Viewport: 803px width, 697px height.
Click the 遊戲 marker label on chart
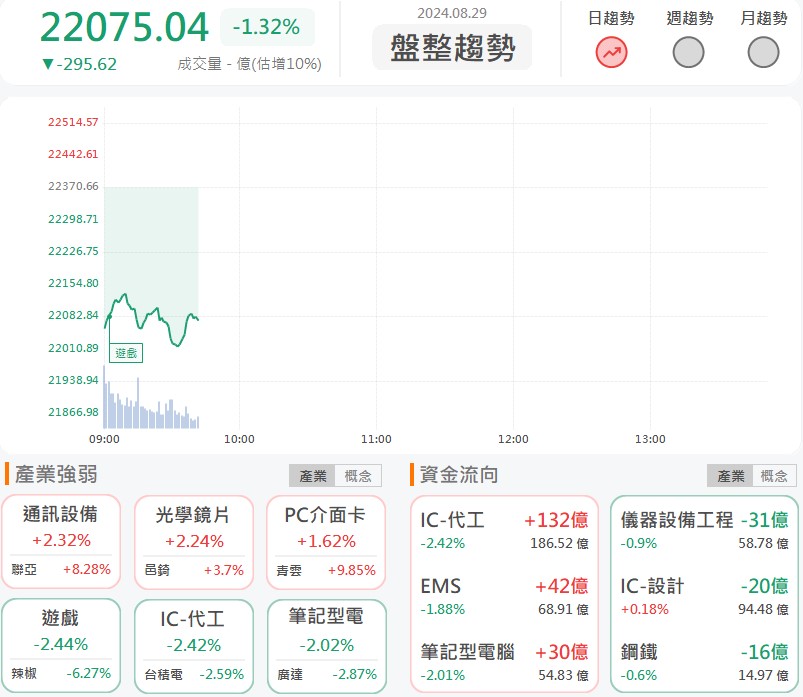coord(126,353)
